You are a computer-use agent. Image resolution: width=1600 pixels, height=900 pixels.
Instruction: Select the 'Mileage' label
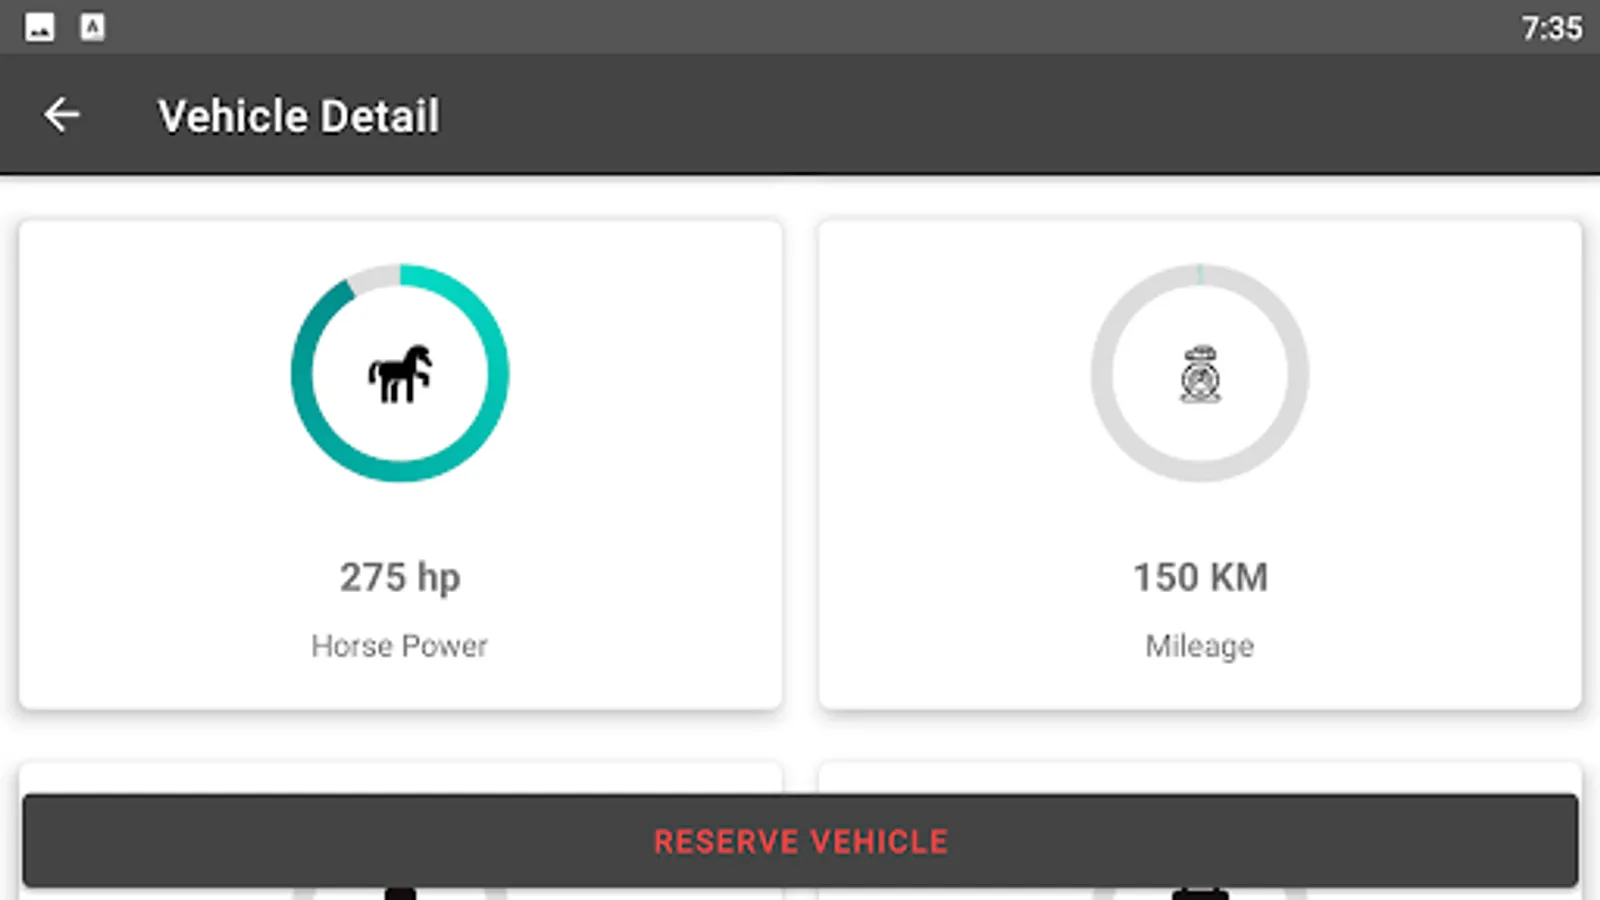pyautogui.click(x=1200, y=646)
